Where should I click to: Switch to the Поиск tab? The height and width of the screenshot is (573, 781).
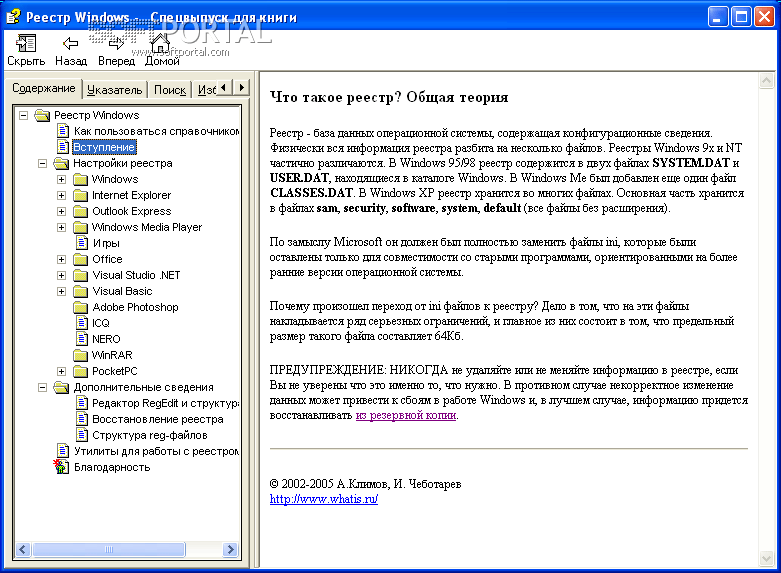[170, 90]
